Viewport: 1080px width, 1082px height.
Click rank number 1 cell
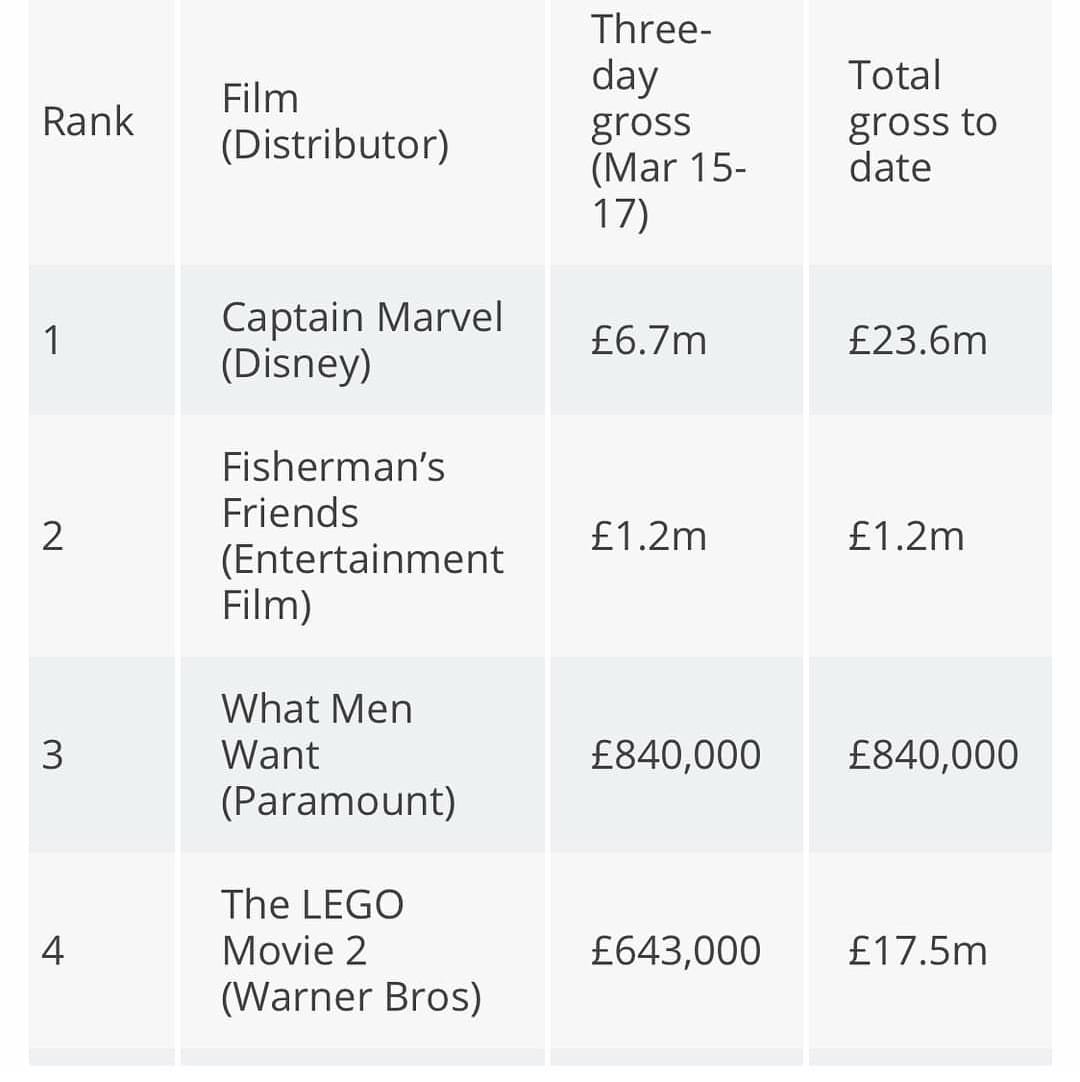[52, 341]
